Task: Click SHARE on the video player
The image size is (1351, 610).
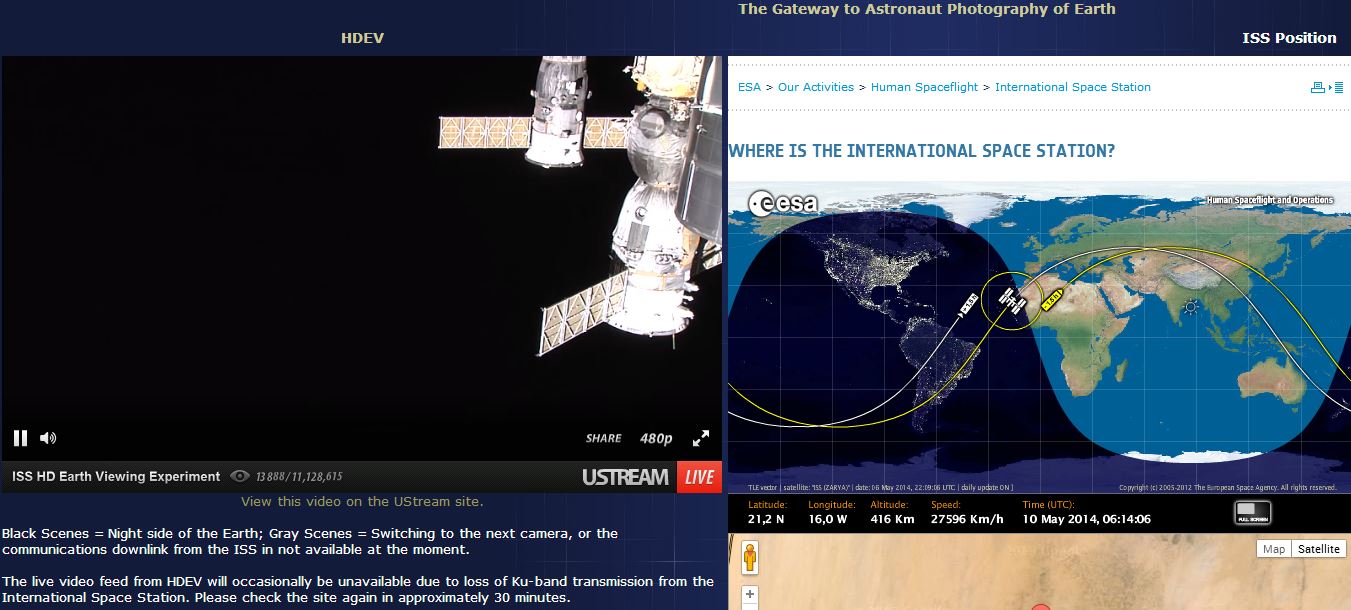Action: [x=603, y=438]
